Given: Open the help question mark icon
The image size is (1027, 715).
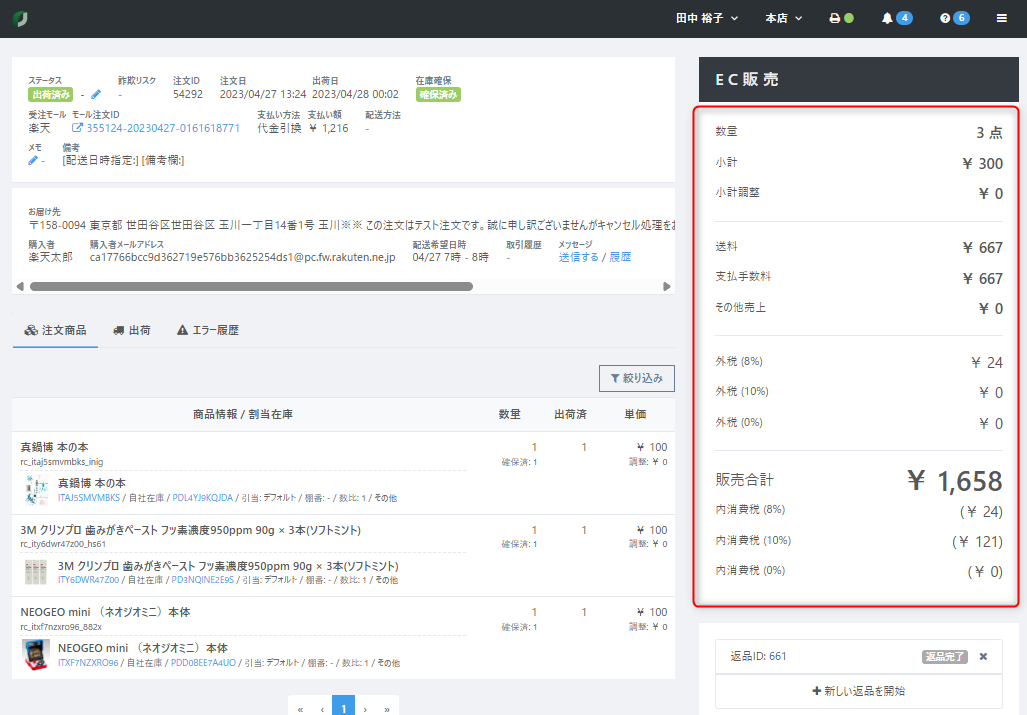Looking at the screenshot, I should coord(945,19).
